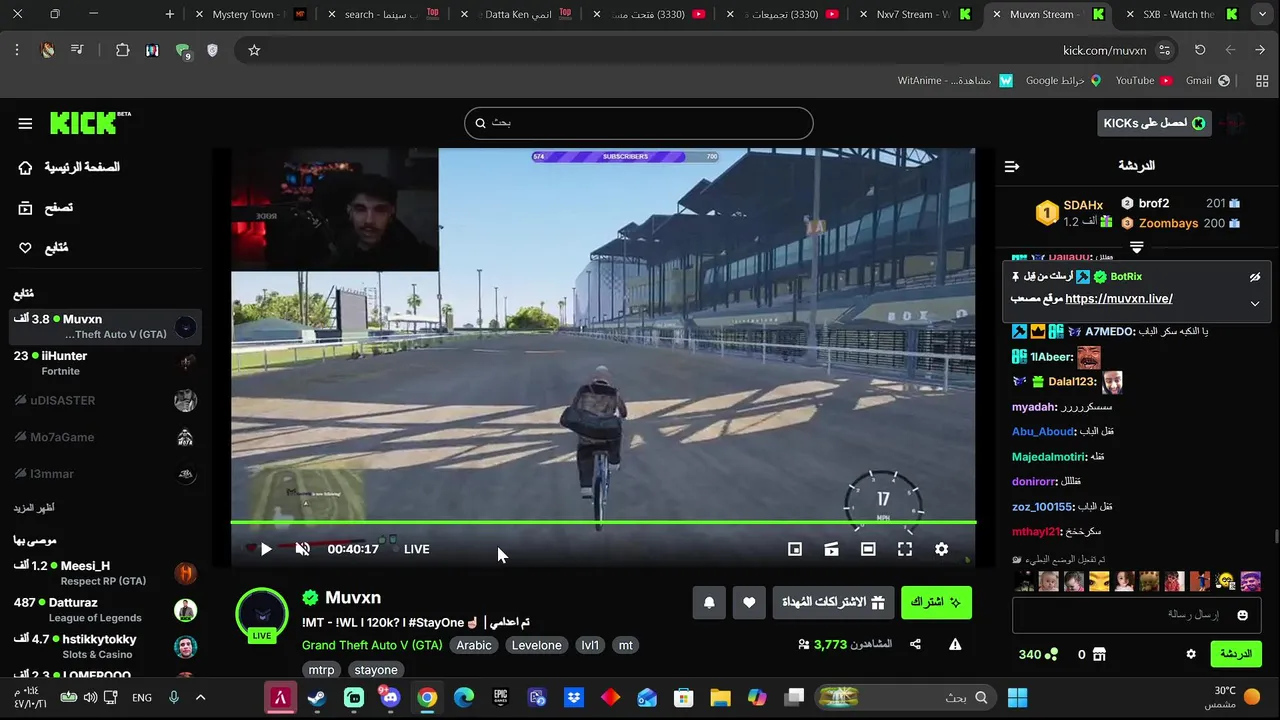Open the chat shop icon
1280x720 pixels.
(x=1099, y=655)
